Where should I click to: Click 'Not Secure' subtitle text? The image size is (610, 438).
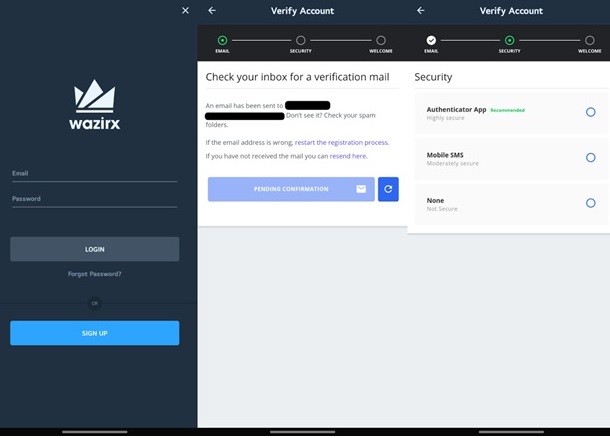click(442, 209)
